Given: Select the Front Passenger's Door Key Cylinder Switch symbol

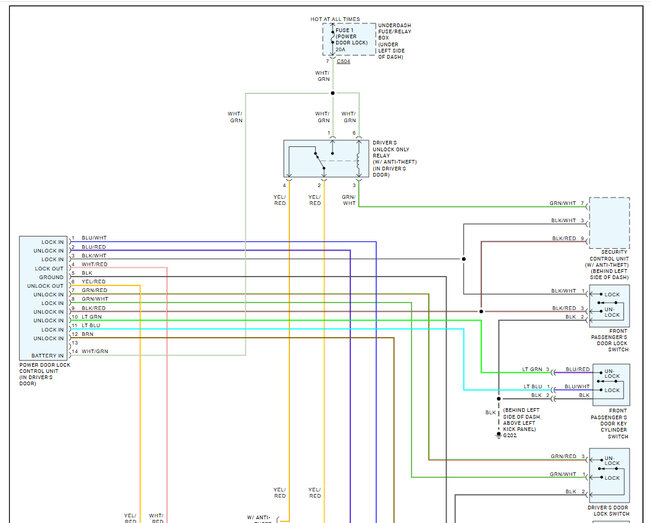Looking at the screenshot, I should pos(611,385).
